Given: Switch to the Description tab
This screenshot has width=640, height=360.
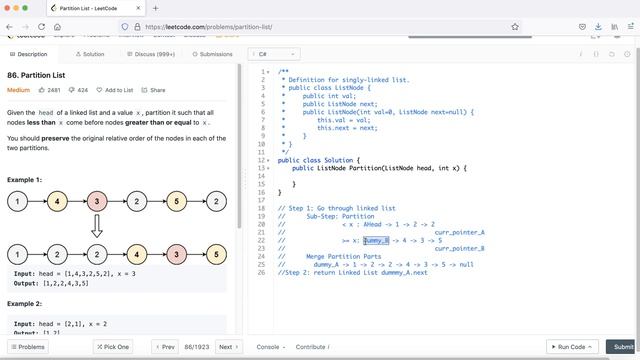Looking at the screenshot, I should click(29, 54).
